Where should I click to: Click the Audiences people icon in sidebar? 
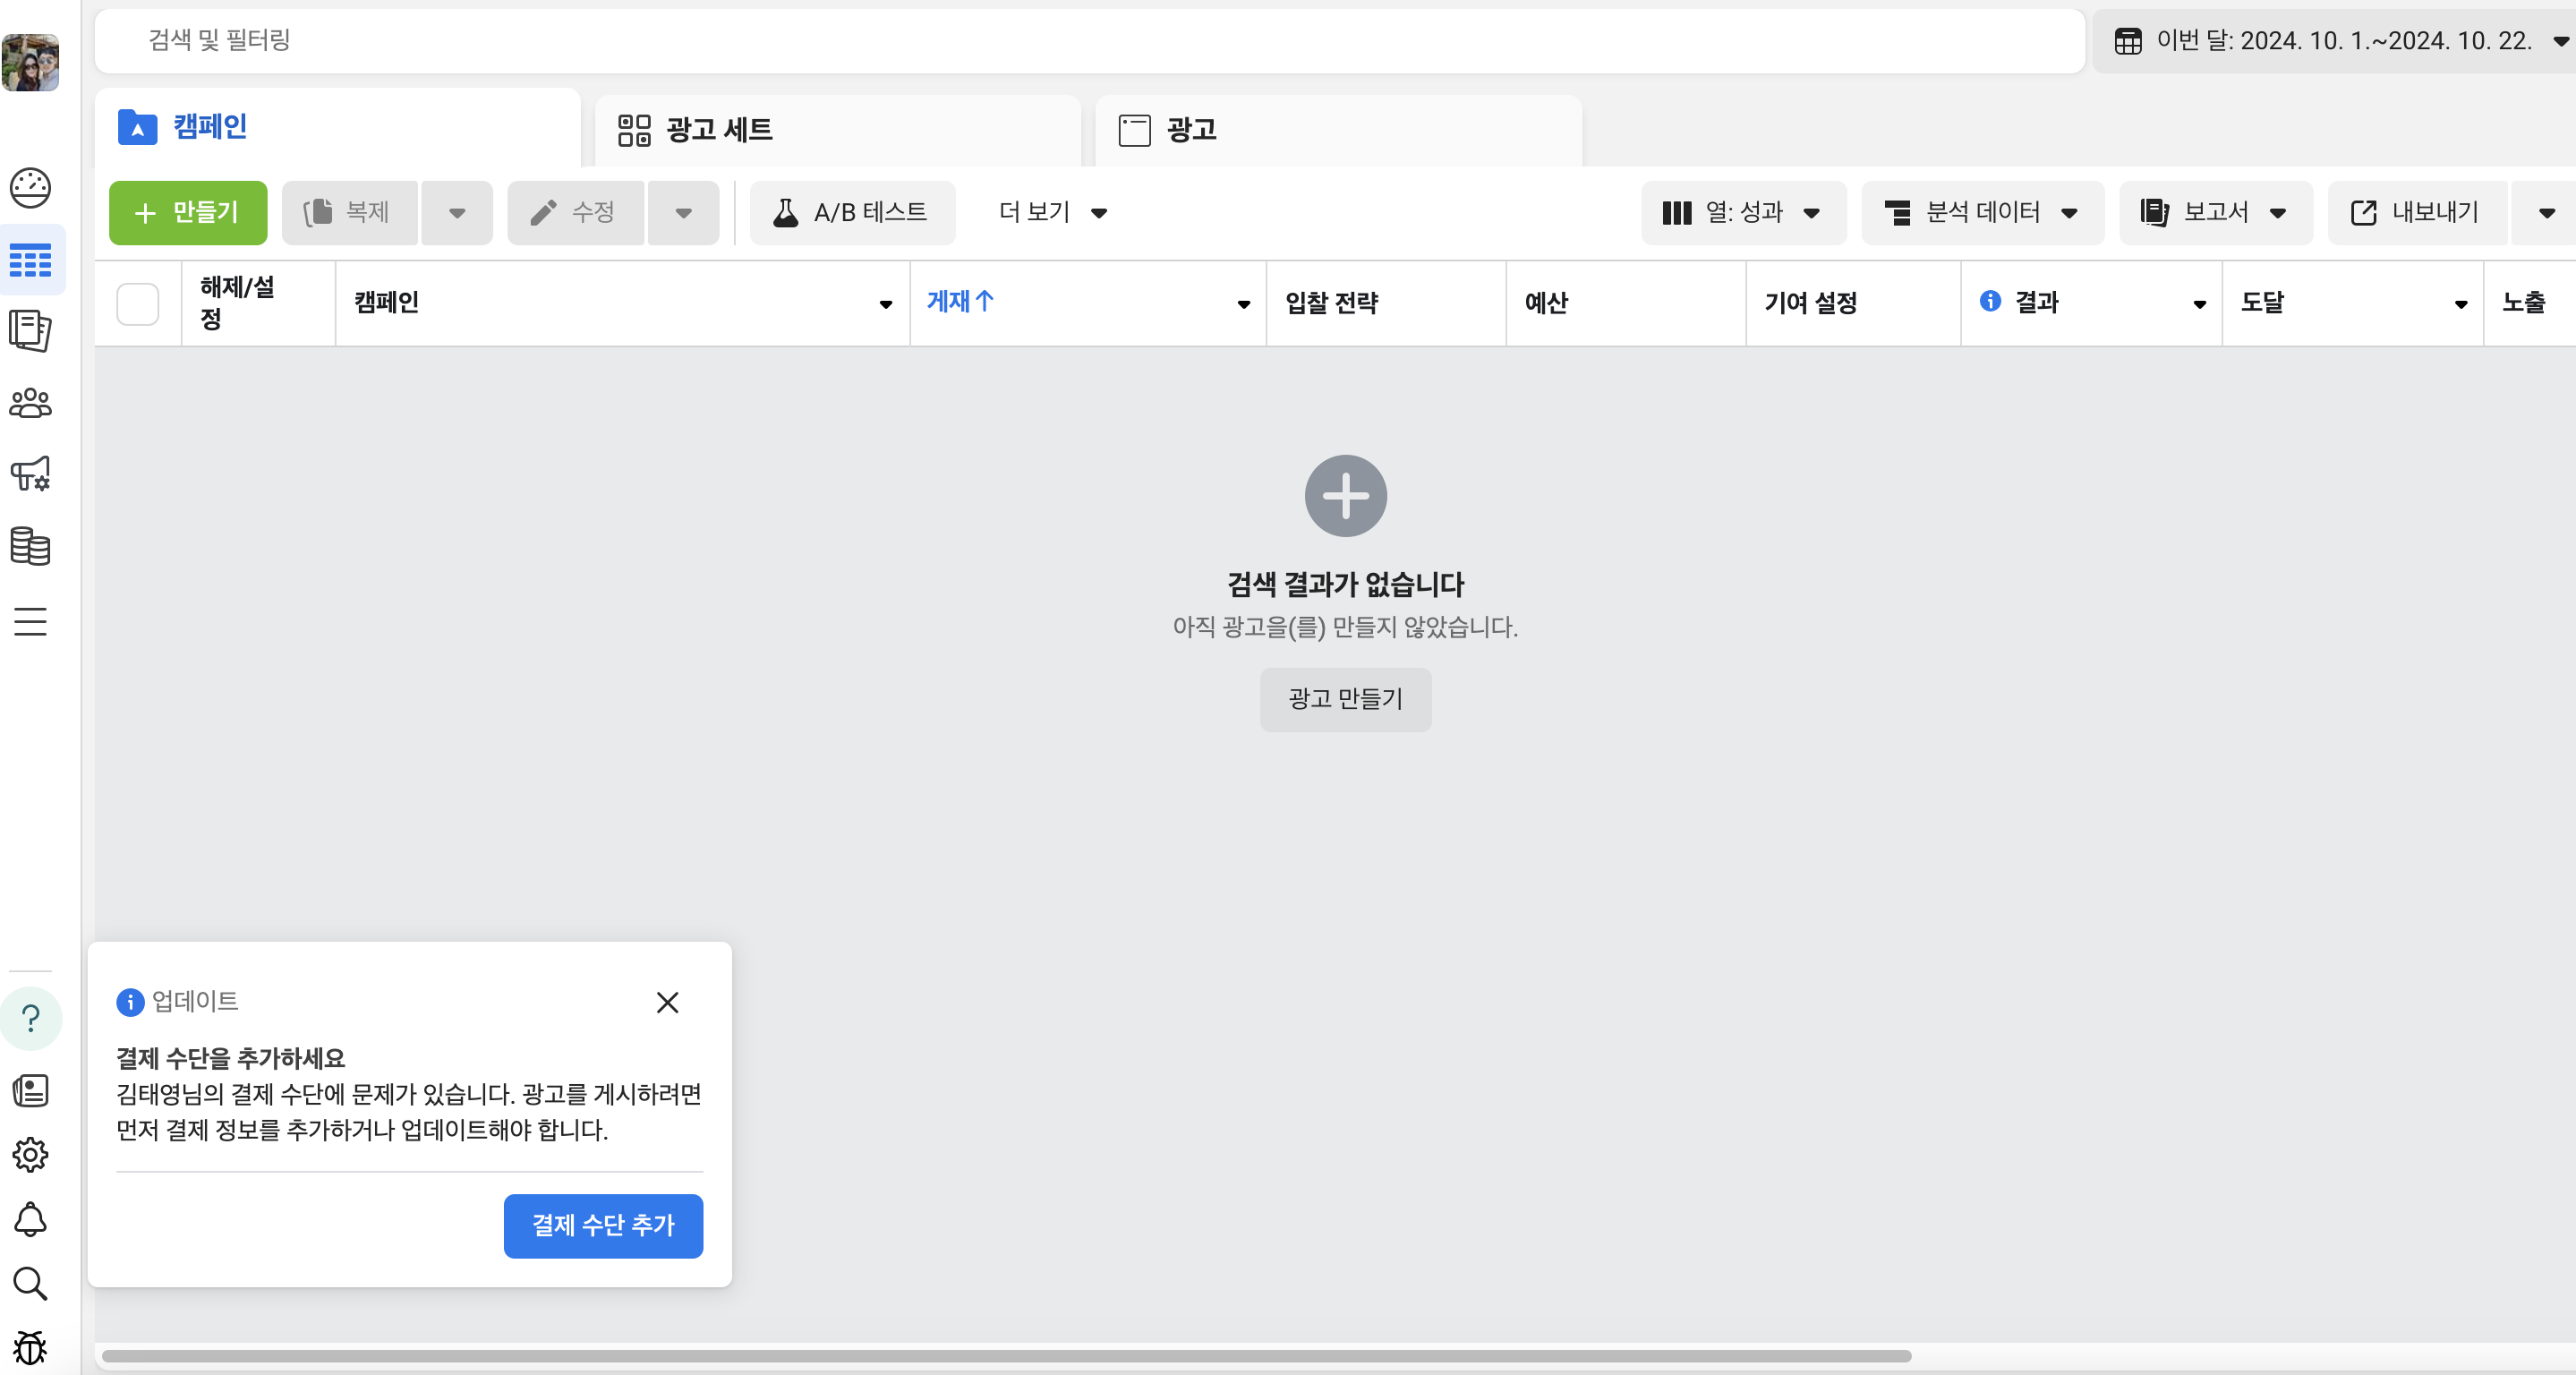30,403
